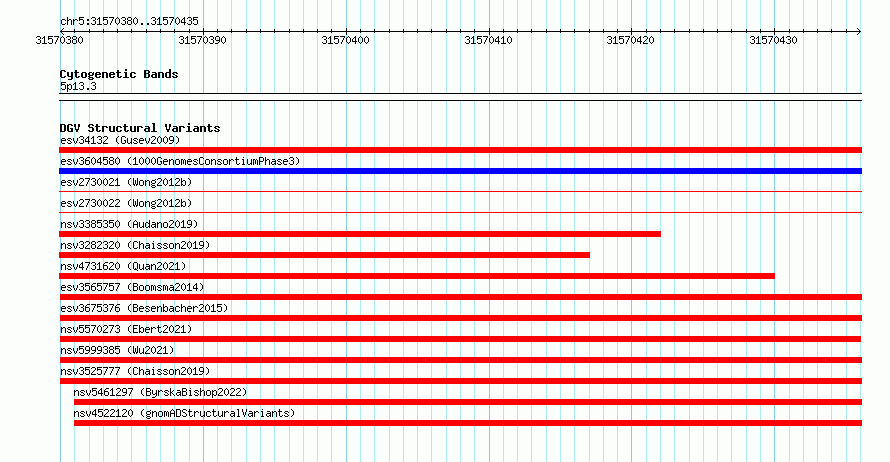Select the red bar under esv34132
This screenshot has height=462, width=890.
[460, 150]
